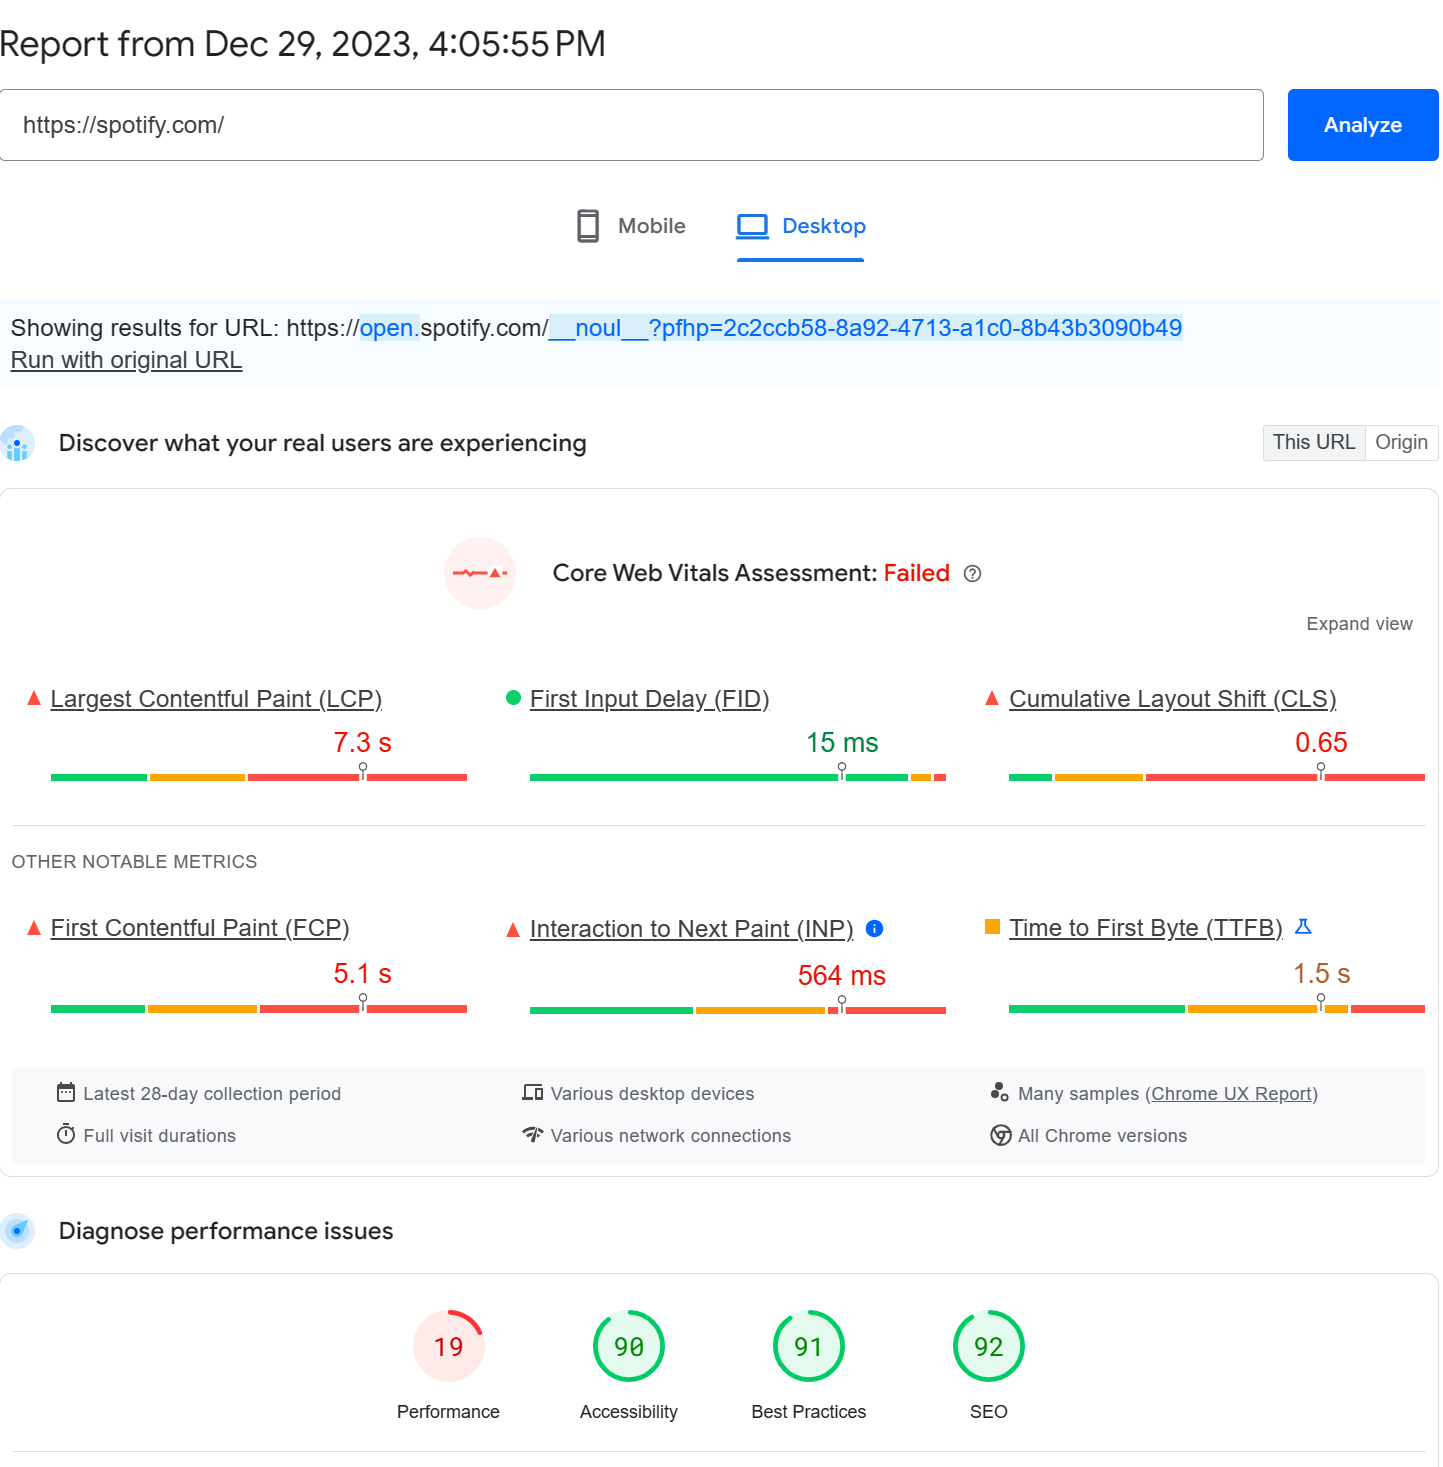The width and height of the screenshot is (1443, 1467).
Task: Click Run with original URL link
Action: (126, 360)
